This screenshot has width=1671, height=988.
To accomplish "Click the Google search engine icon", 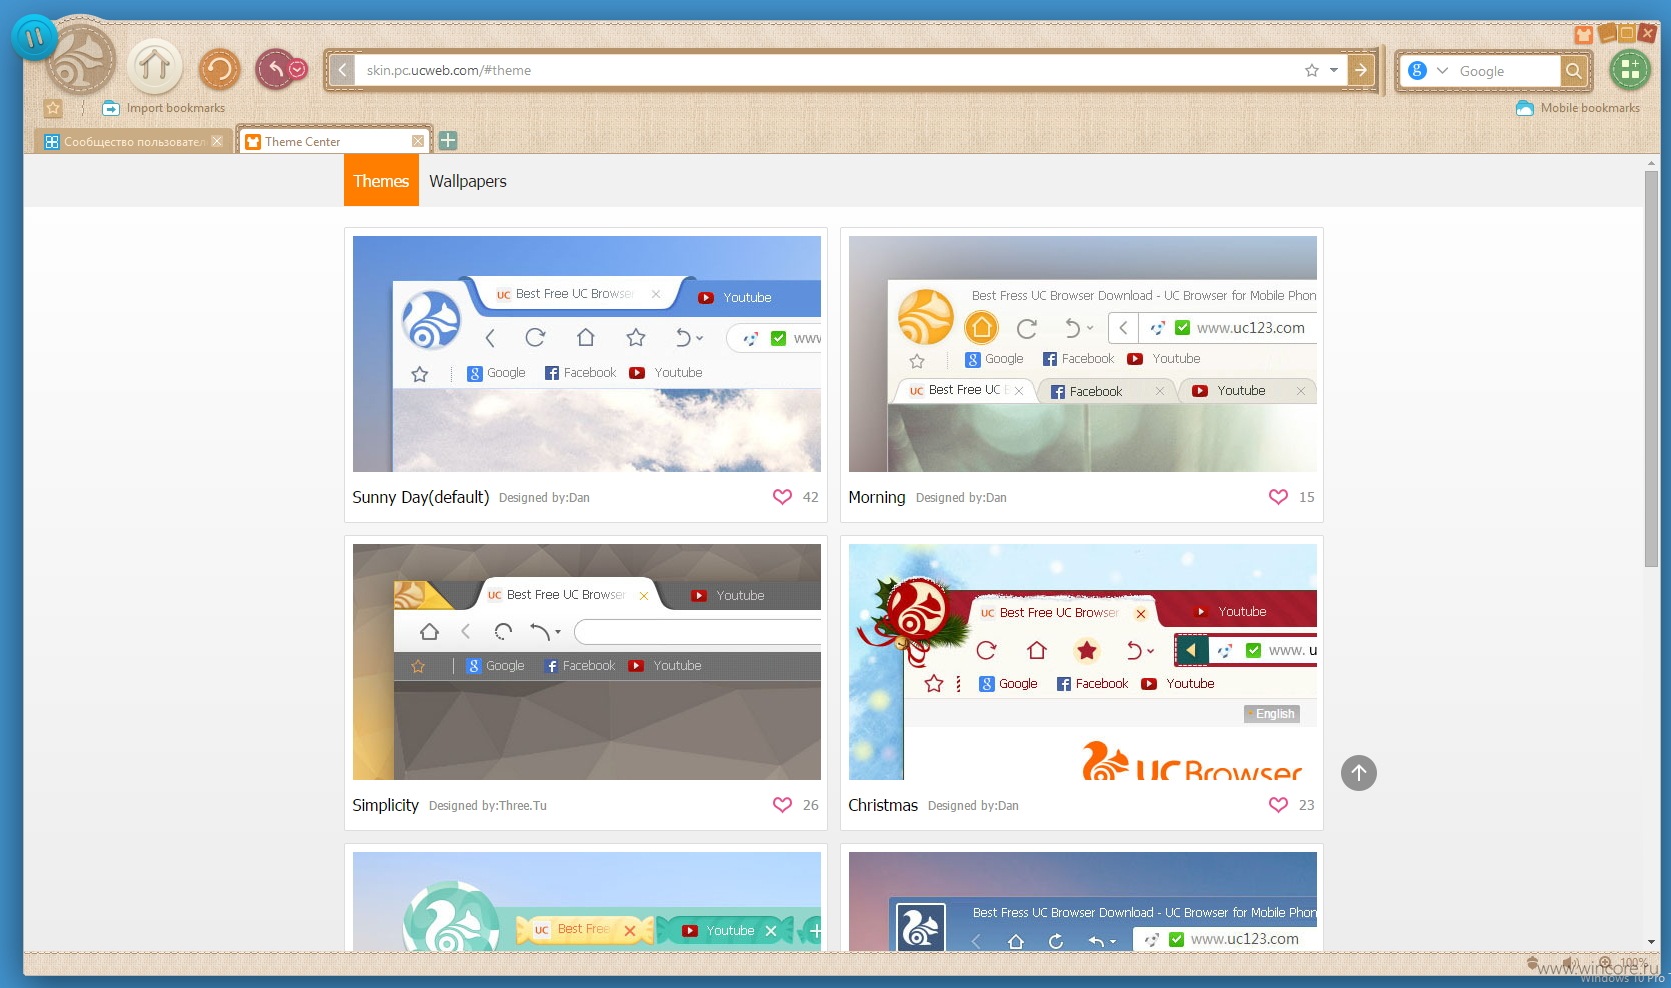I will click(x=1417, y=71).
